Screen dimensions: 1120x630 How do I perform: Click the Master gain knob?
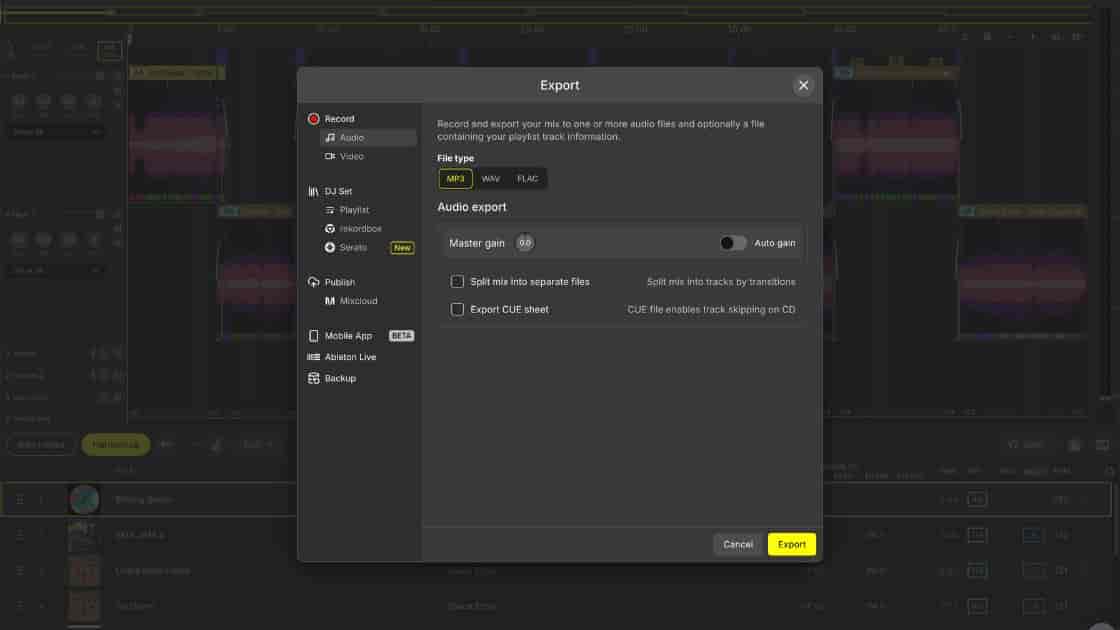[x=525, y=243]
